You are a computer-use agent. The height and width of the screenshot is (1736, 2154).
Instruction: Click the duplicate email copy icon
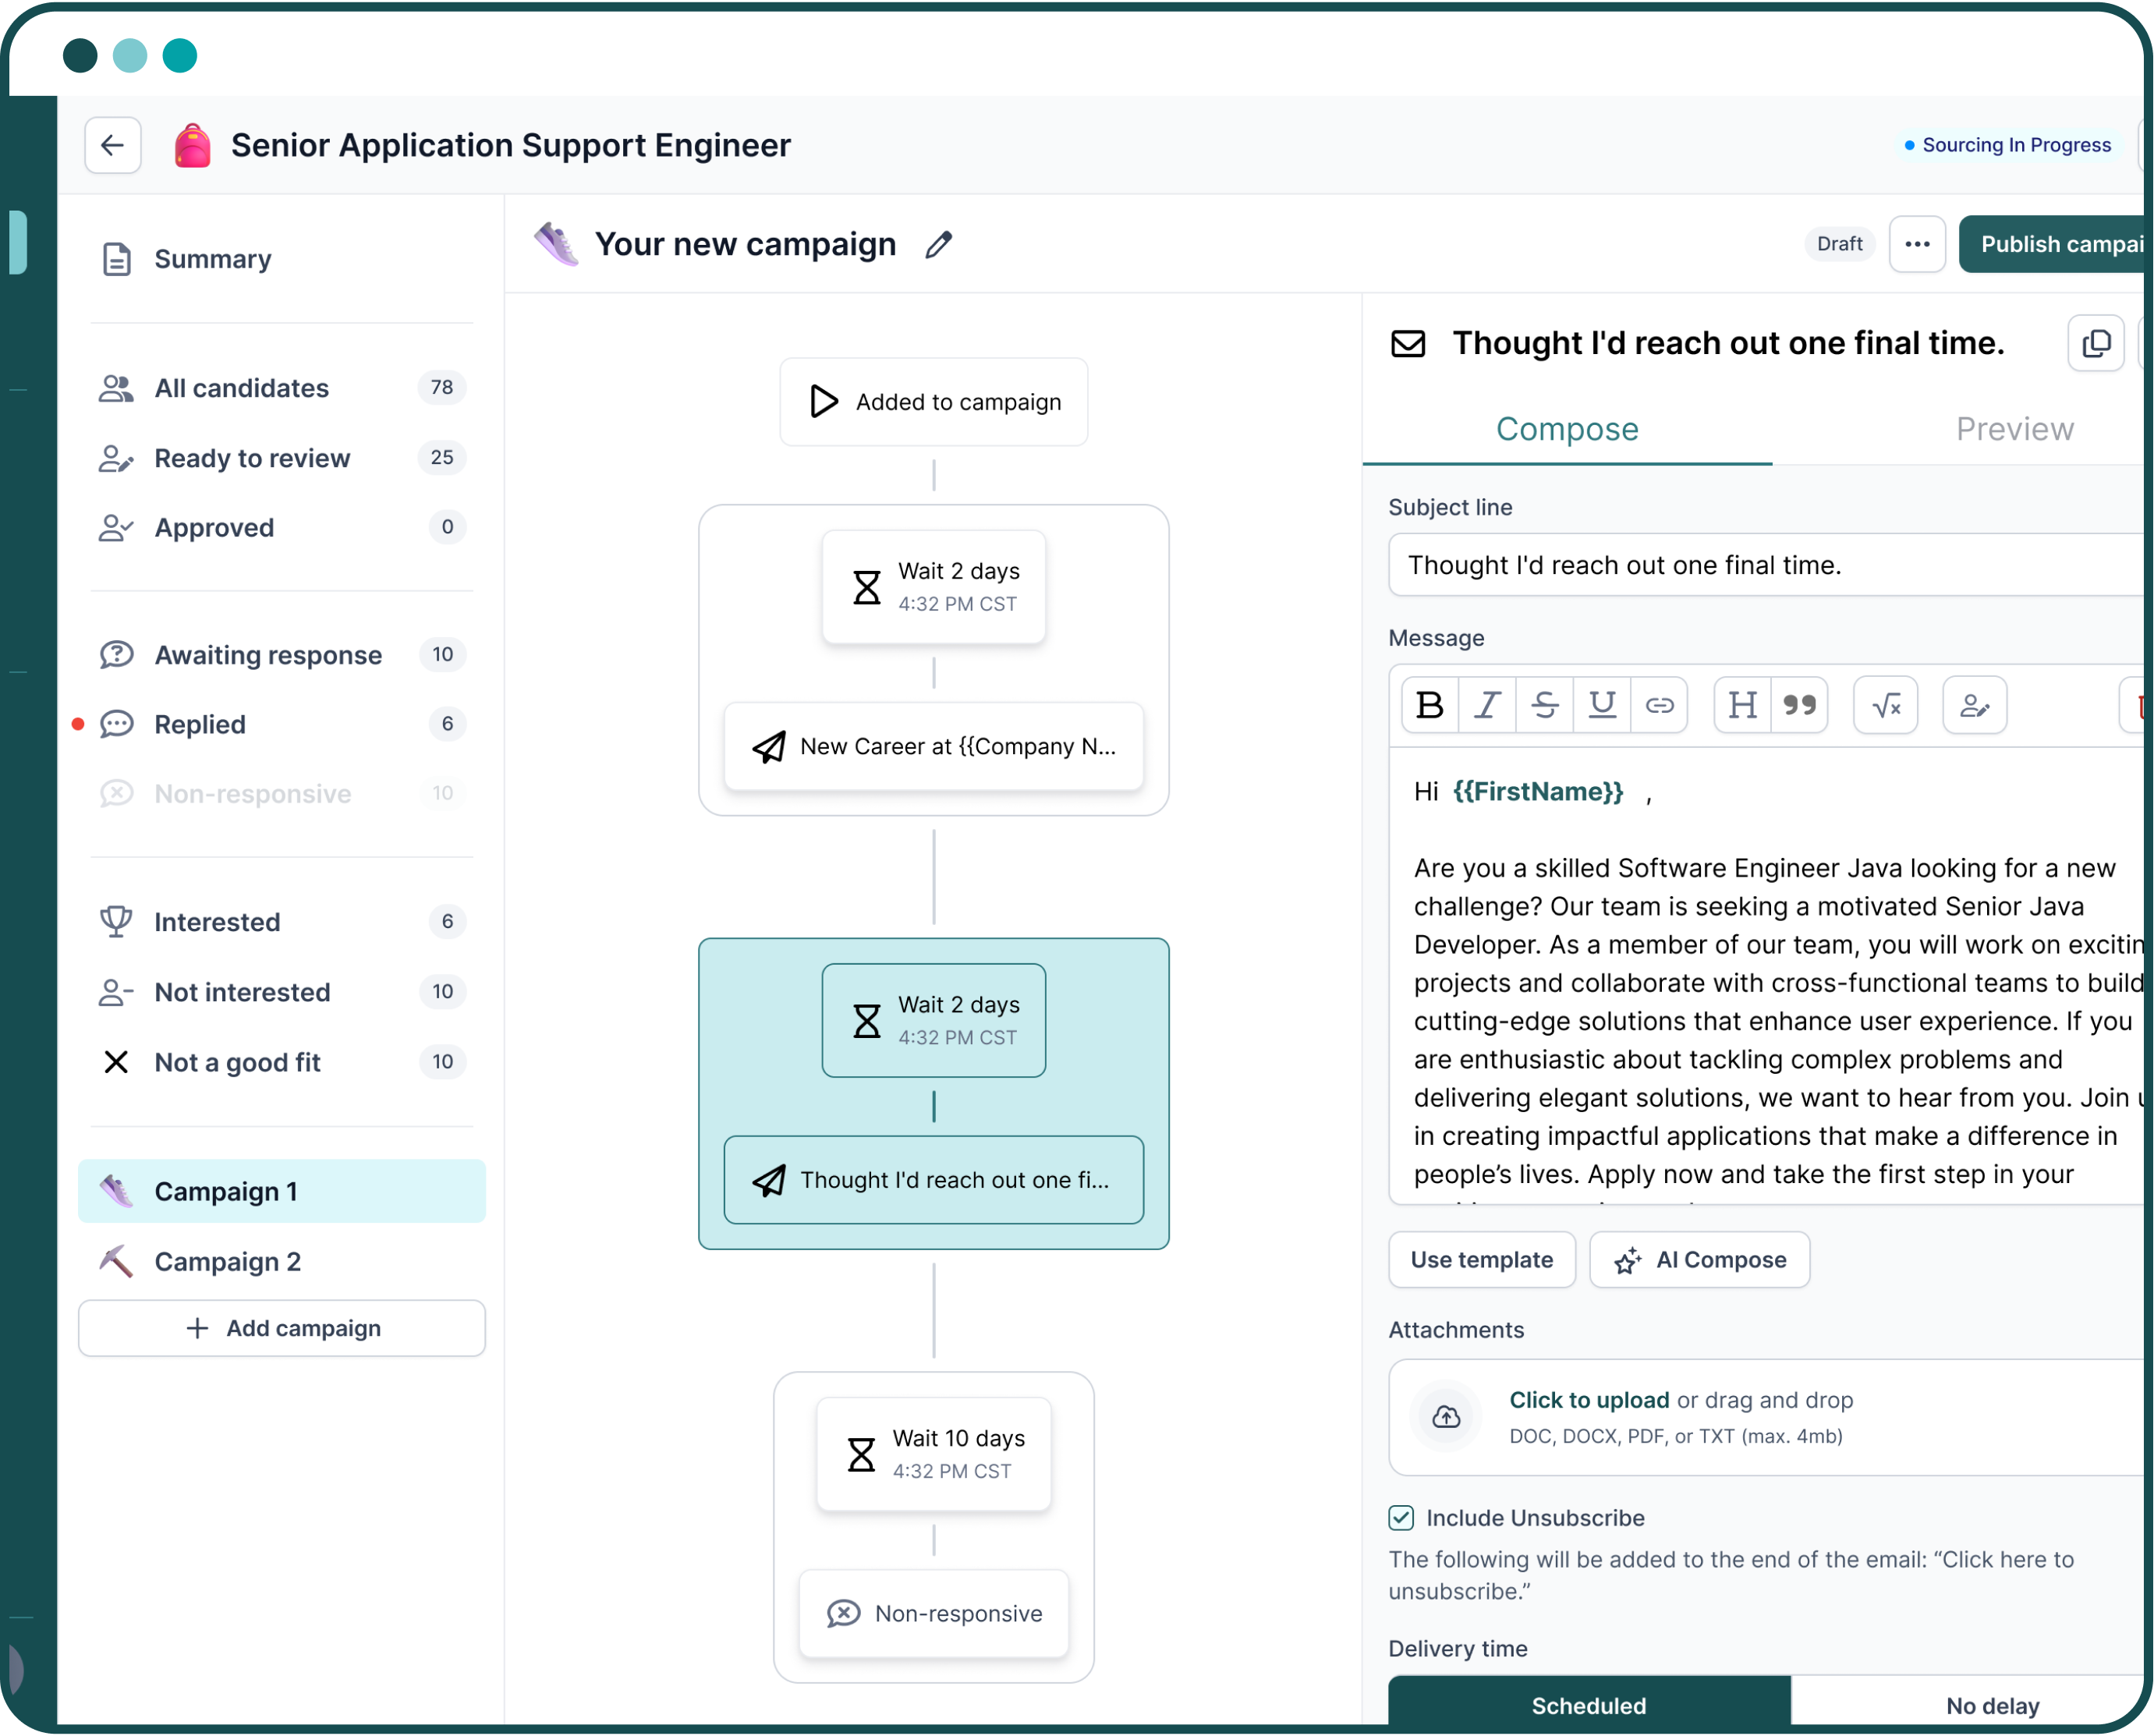2095,343
